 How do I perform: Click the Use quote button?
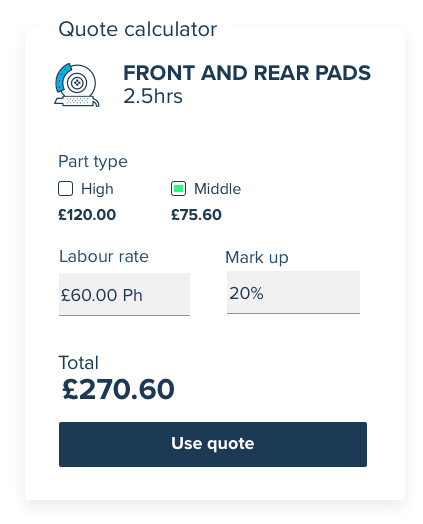(213, 444)
